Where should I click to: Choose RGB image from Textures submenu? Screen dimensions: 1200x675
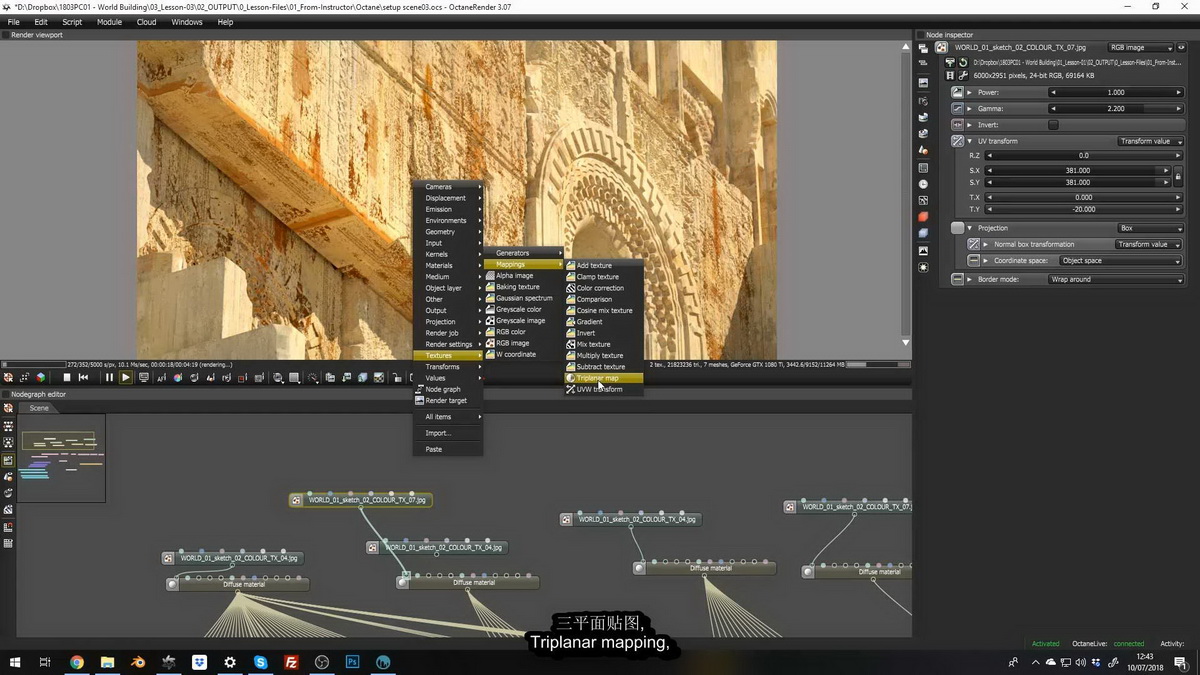[523, 343]
